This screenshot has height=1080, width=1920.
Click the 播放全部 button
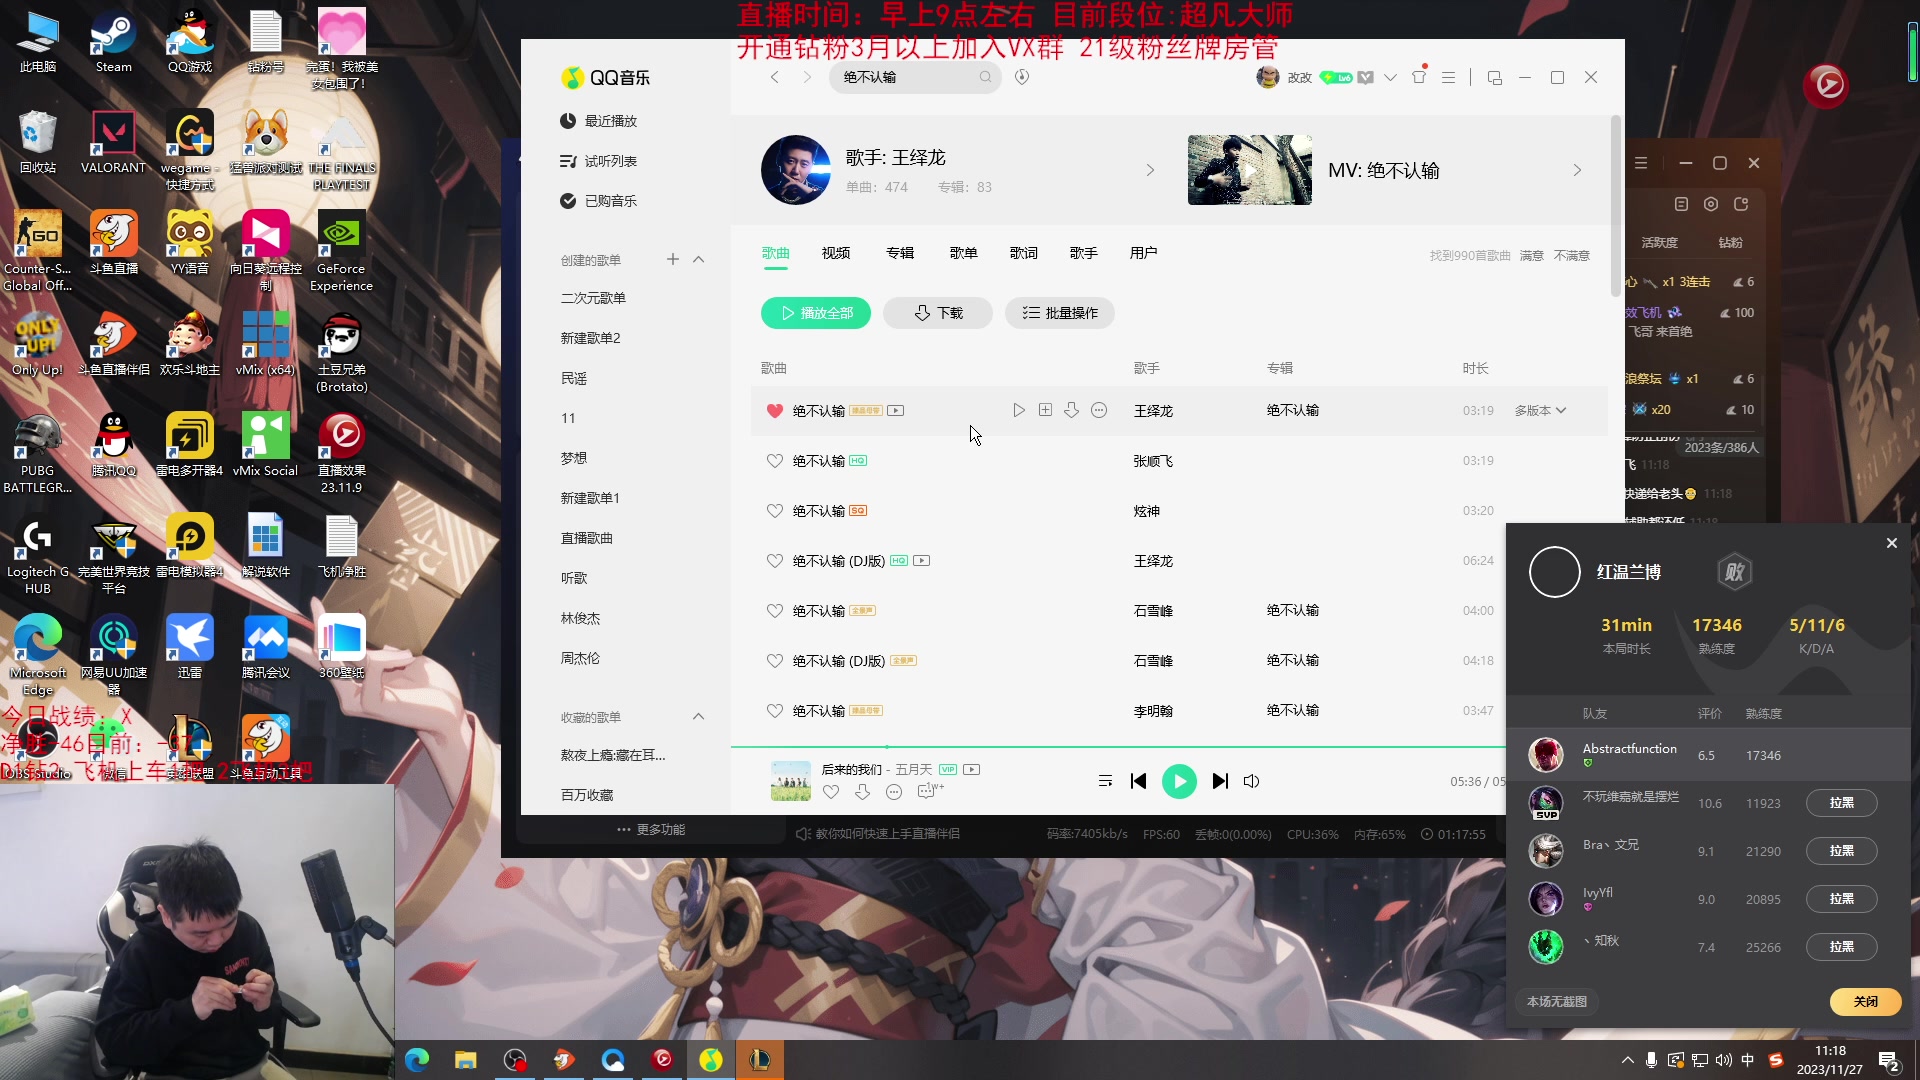coord(815,313)
